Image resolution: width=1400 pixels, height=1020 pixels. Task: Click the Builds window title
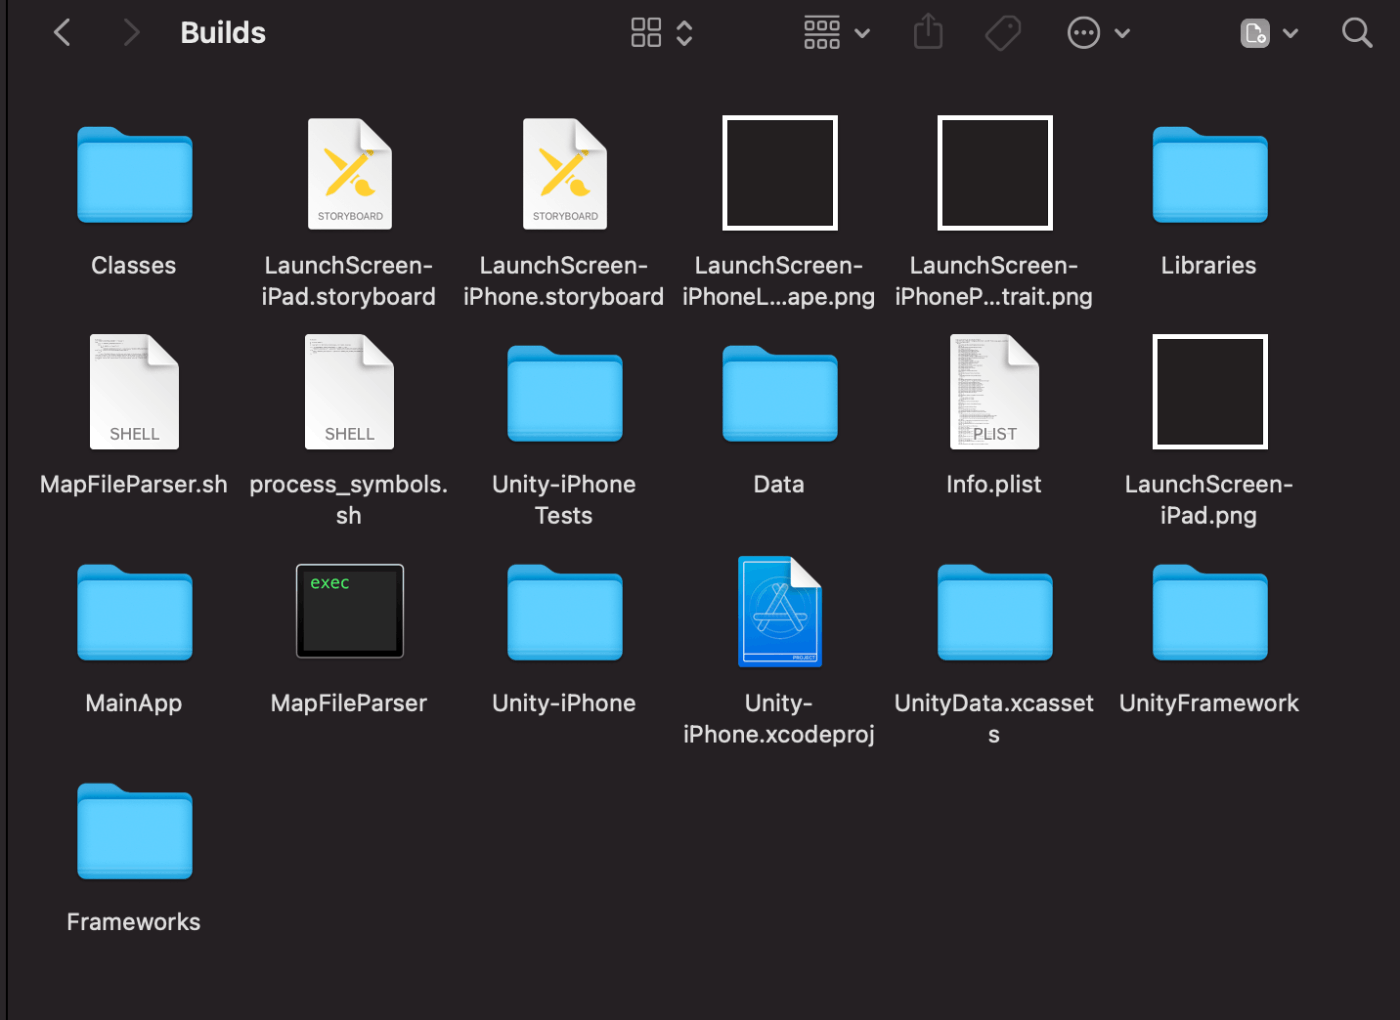point(223,33)
